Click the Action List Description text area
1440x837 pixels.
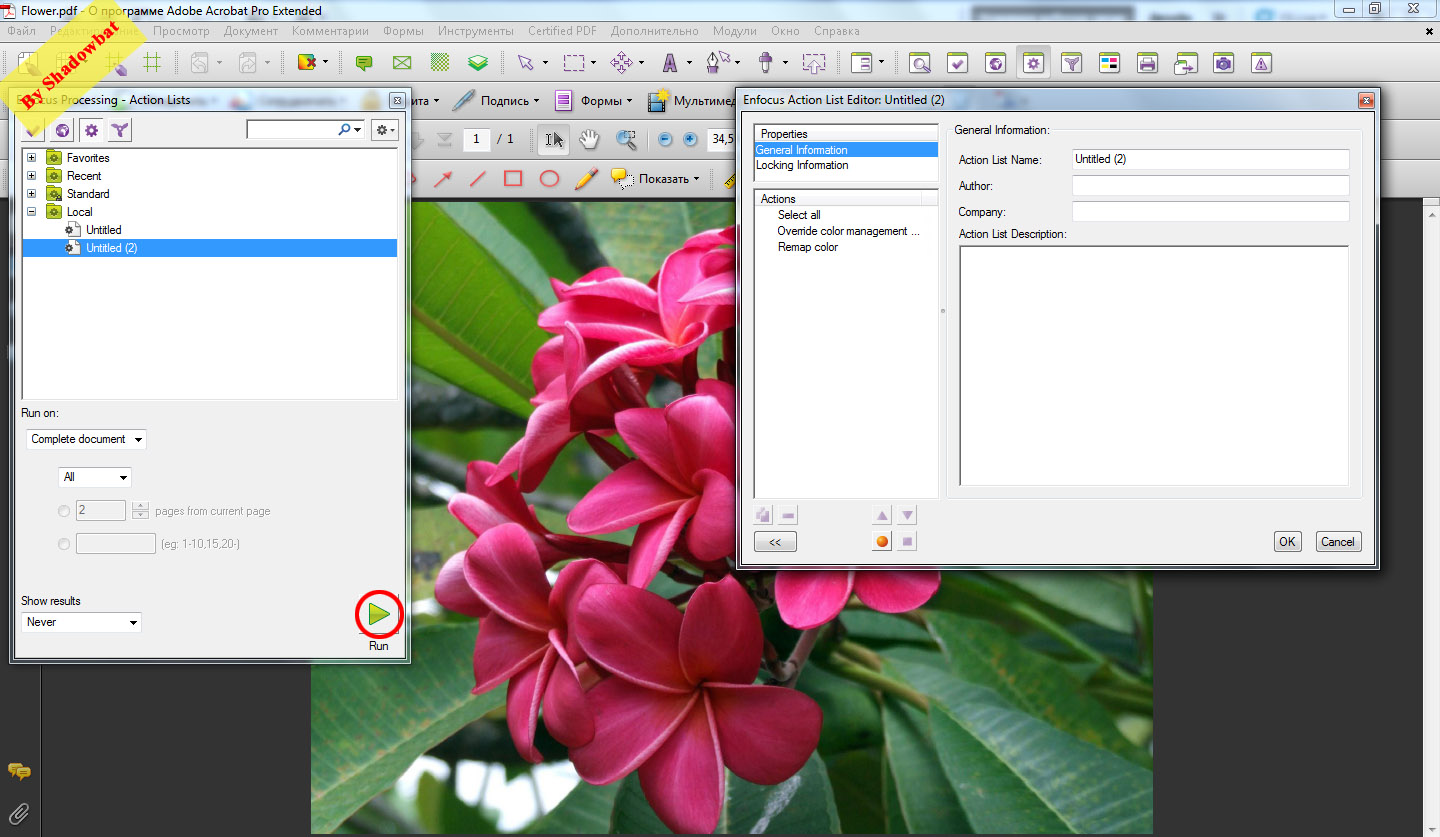click(1154, 366)
